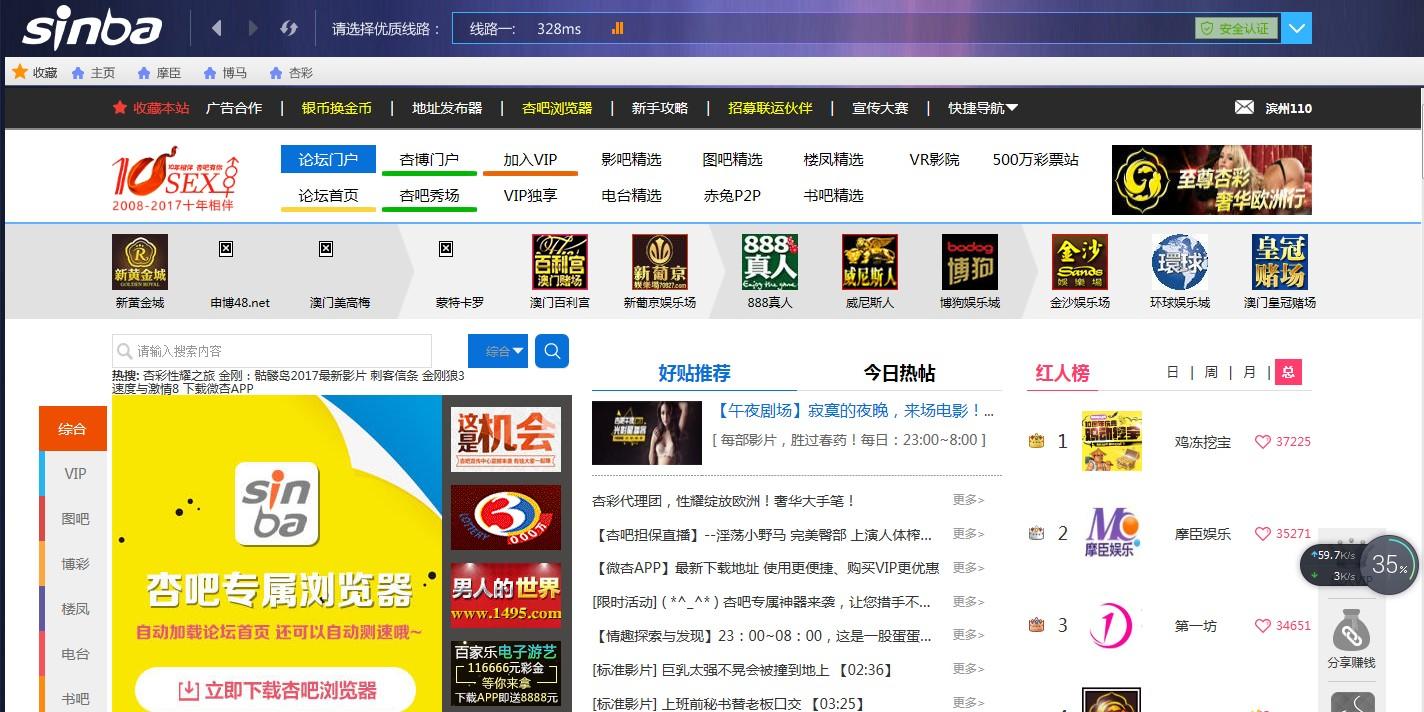
Task: Open the 博马 bookmark
Action: tap(225, 73)
